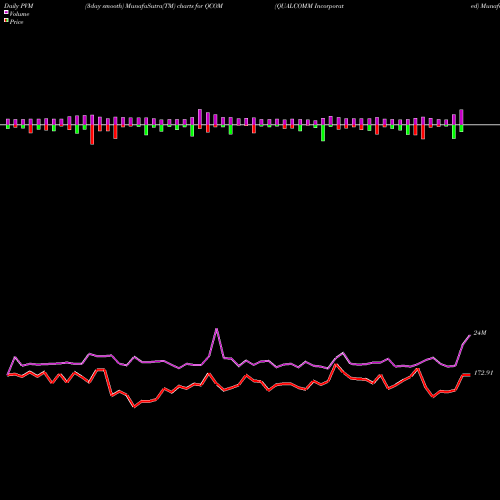Click the '(QUALCOMM Incorporat' heading text
500x500 pixels.
(x=309, y=6)
